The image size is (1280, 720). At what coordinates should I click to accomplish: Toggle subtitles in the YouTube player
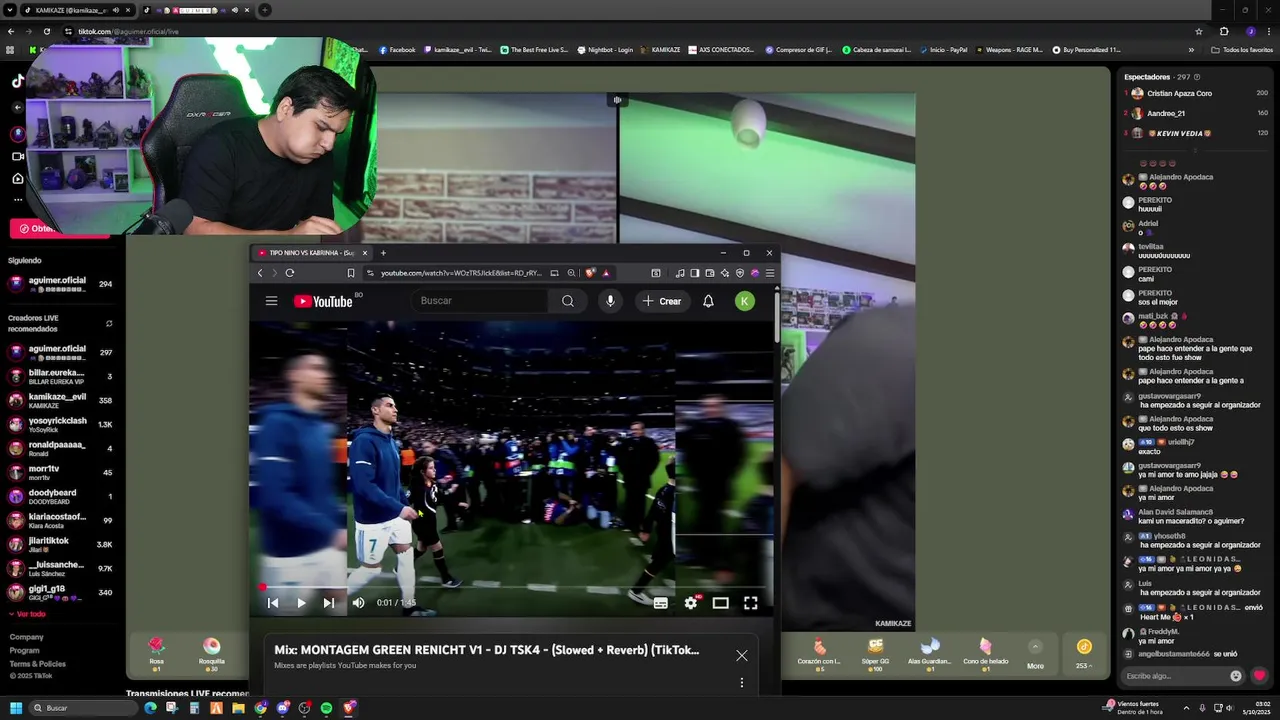click(x=660, y=603)
